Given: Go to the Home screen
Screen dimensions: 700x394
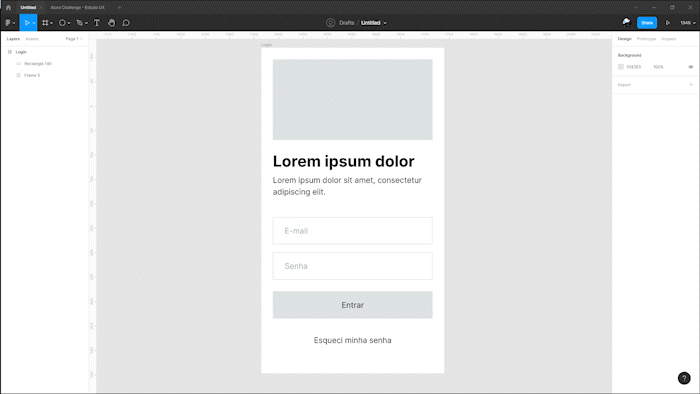Looking at the screenshot, I should tap(8, 8).
